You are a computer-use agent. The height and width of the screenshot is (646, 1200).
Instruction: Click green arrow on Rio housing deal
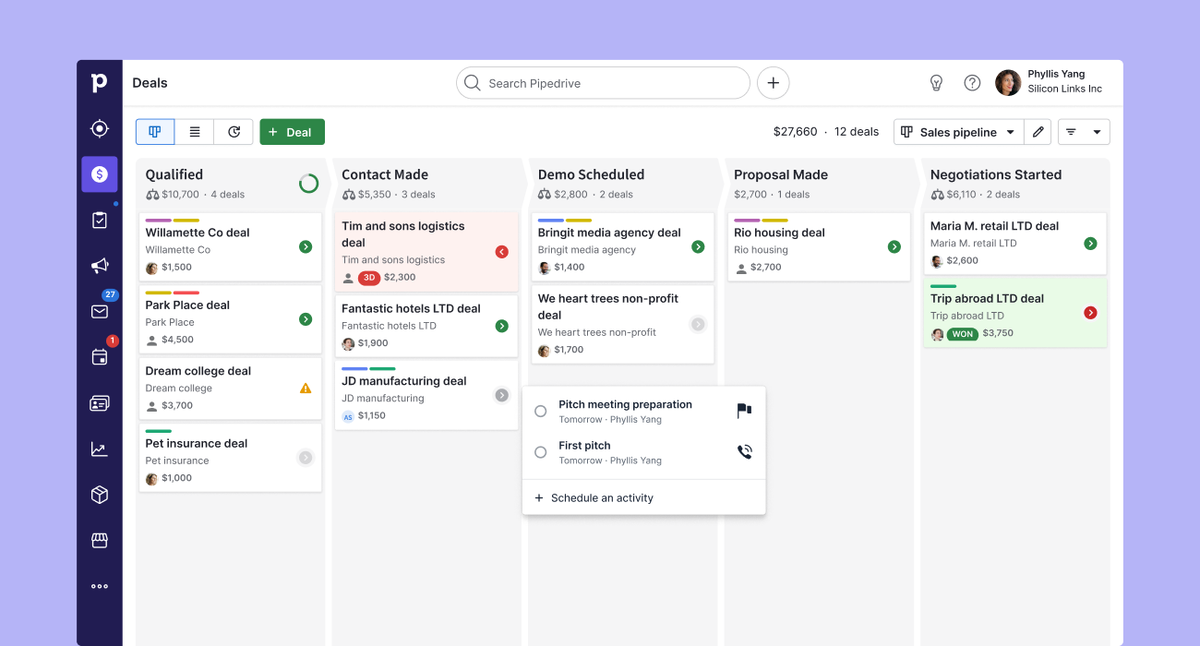[894, 246]
